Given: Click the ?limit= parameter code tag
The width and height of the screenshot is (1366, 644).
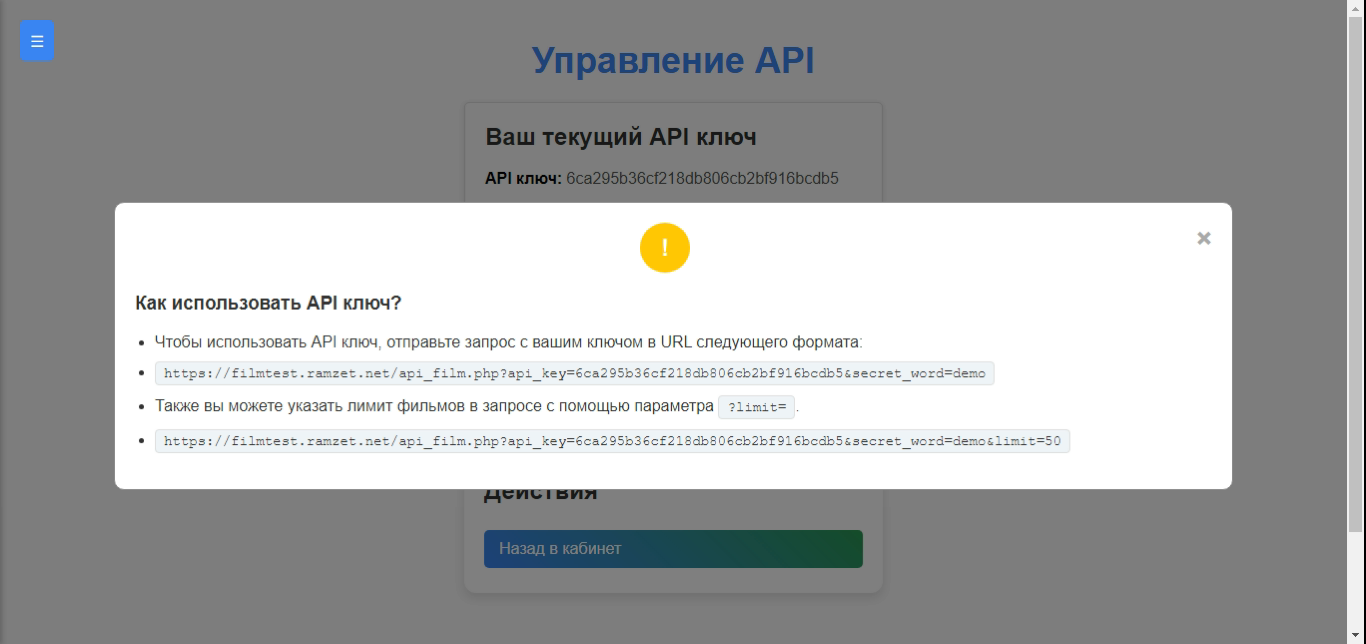Looking at the screenshot, I should click(x=756, y=407).
